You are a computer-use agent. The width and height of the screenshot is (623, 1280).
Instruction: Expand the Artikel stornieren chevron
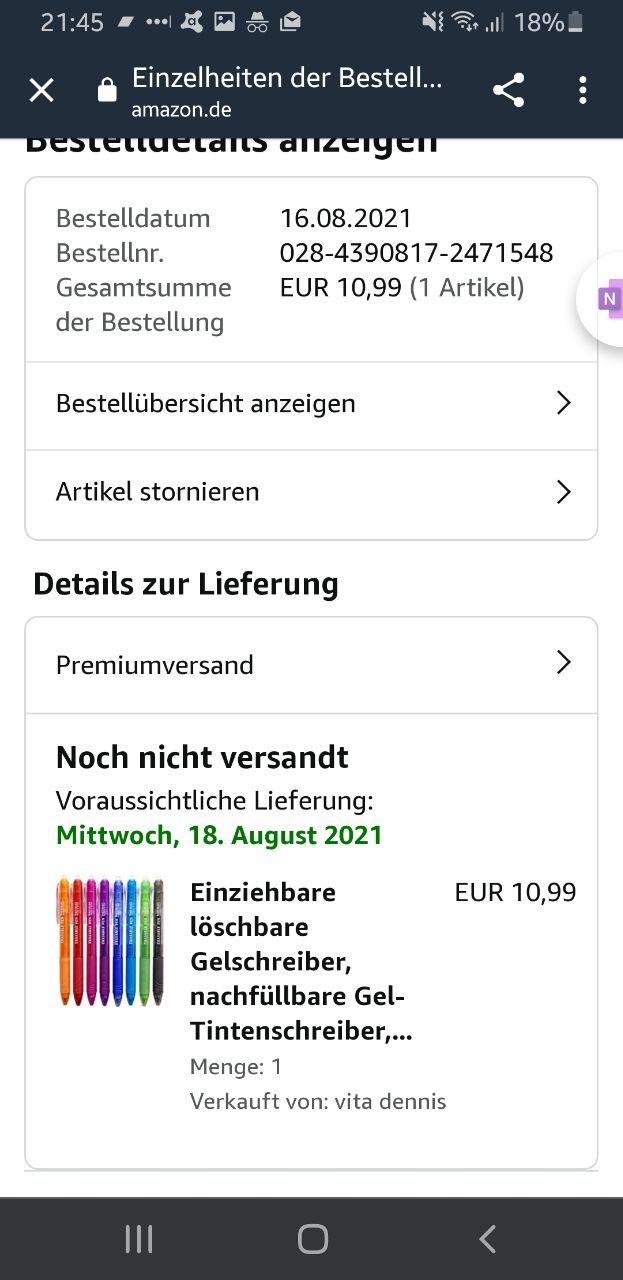coord(563,492)
